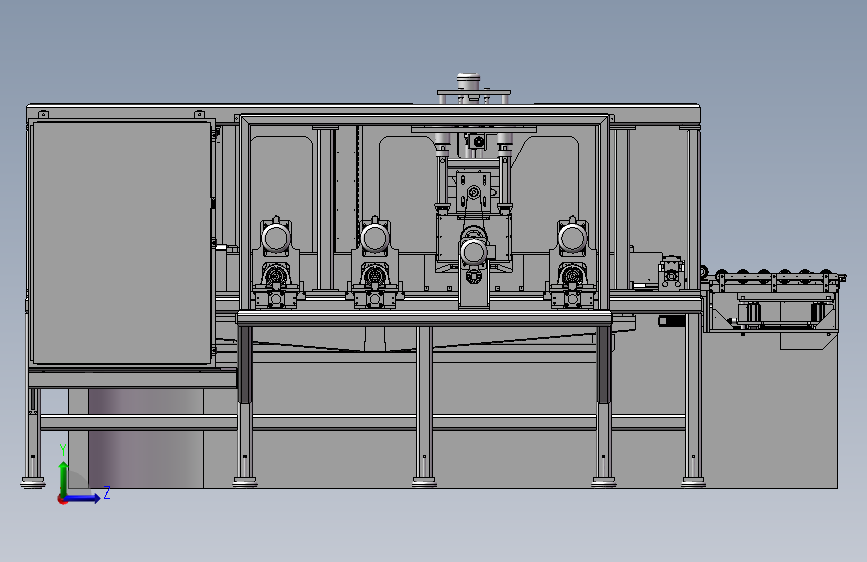This screenshot has width=867, height=562.
Task: Select the second motor from the left
Action: (x=375, y=238)
